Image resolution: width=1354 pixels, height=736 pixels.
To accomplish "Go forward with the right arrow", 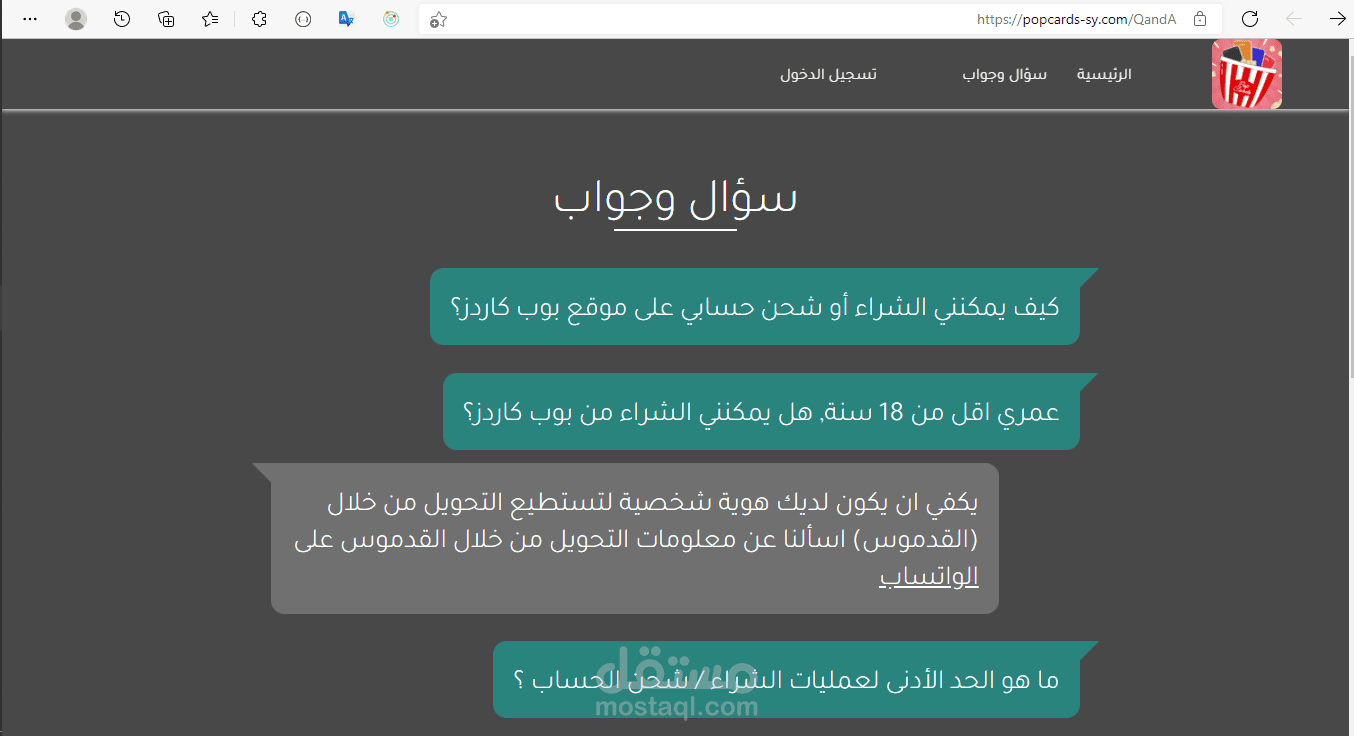I will (1337, 19).
